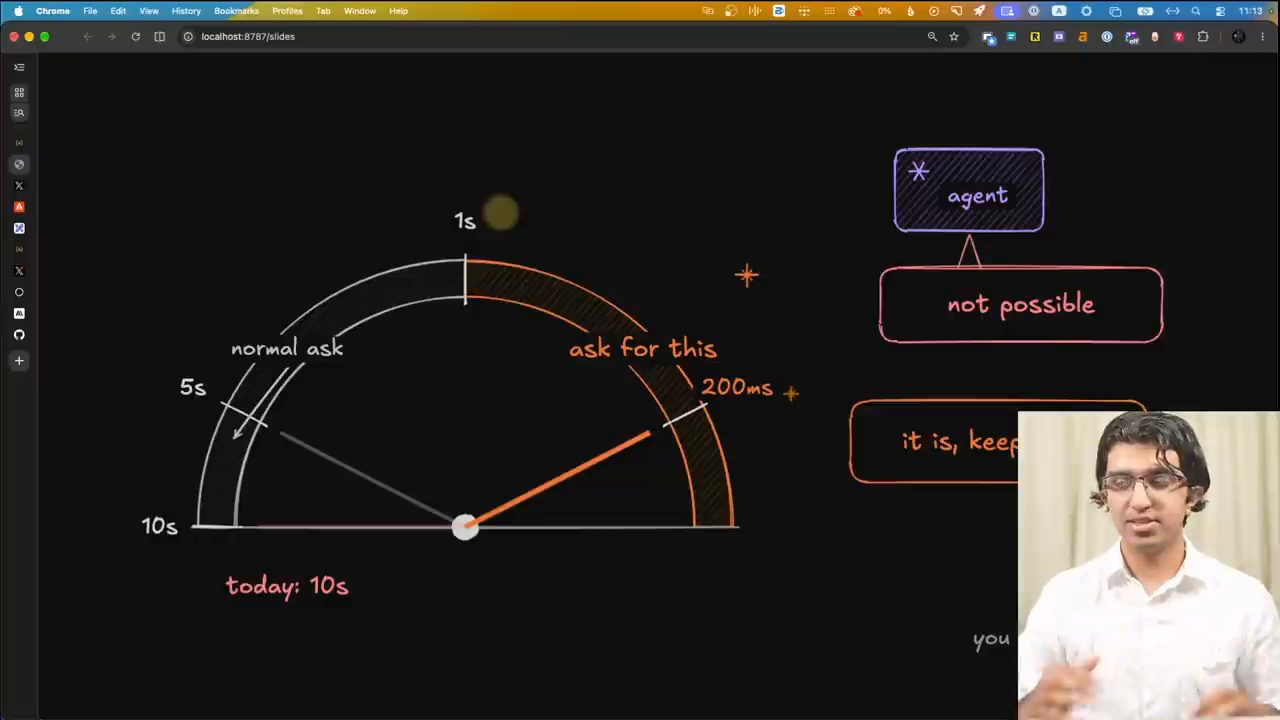This screenshot has height=720, width=1280.
Task: Open the Bookmarks menu
Action: [x=236, y=11]
